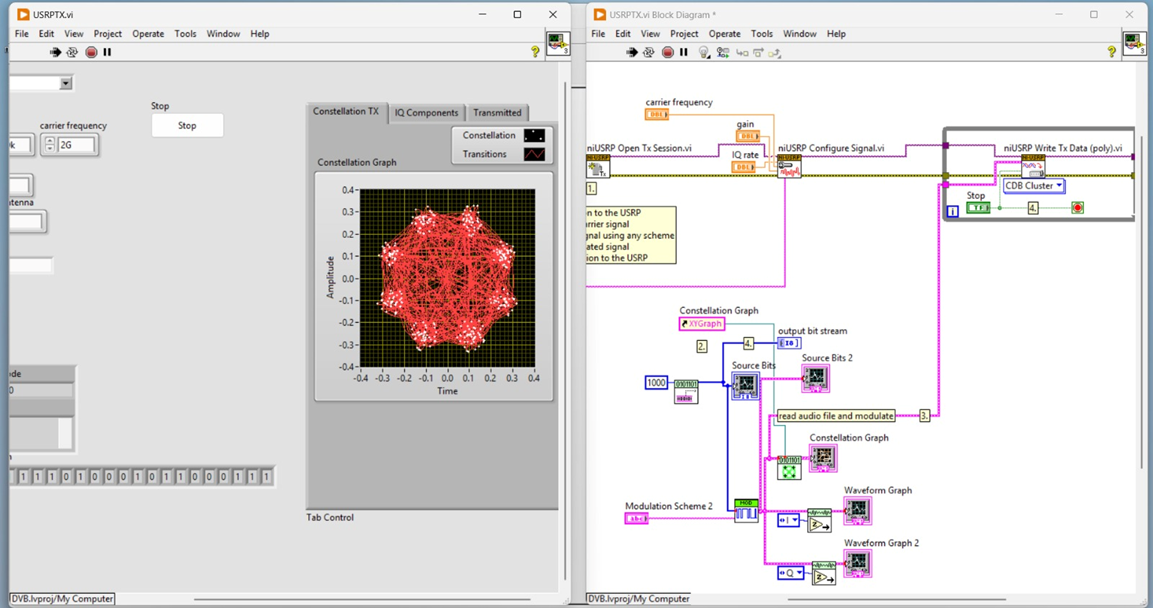This screenshot has width=1153, height=608.
Task: Click Step Into toolbar button
Action: (742, 53)
